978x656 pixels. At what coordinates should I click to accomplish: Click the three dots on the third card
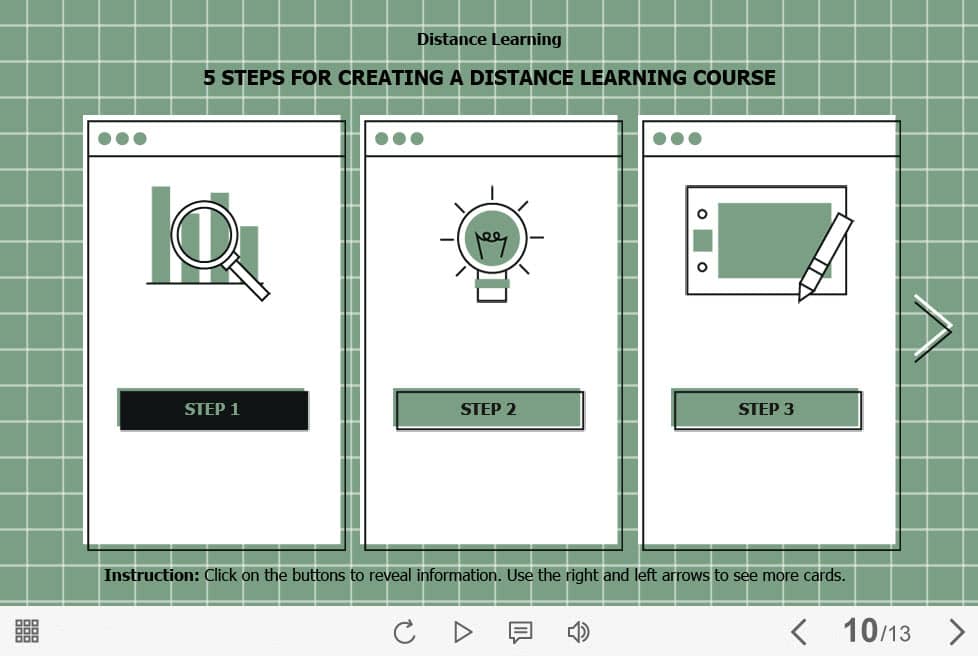point(677,139)
